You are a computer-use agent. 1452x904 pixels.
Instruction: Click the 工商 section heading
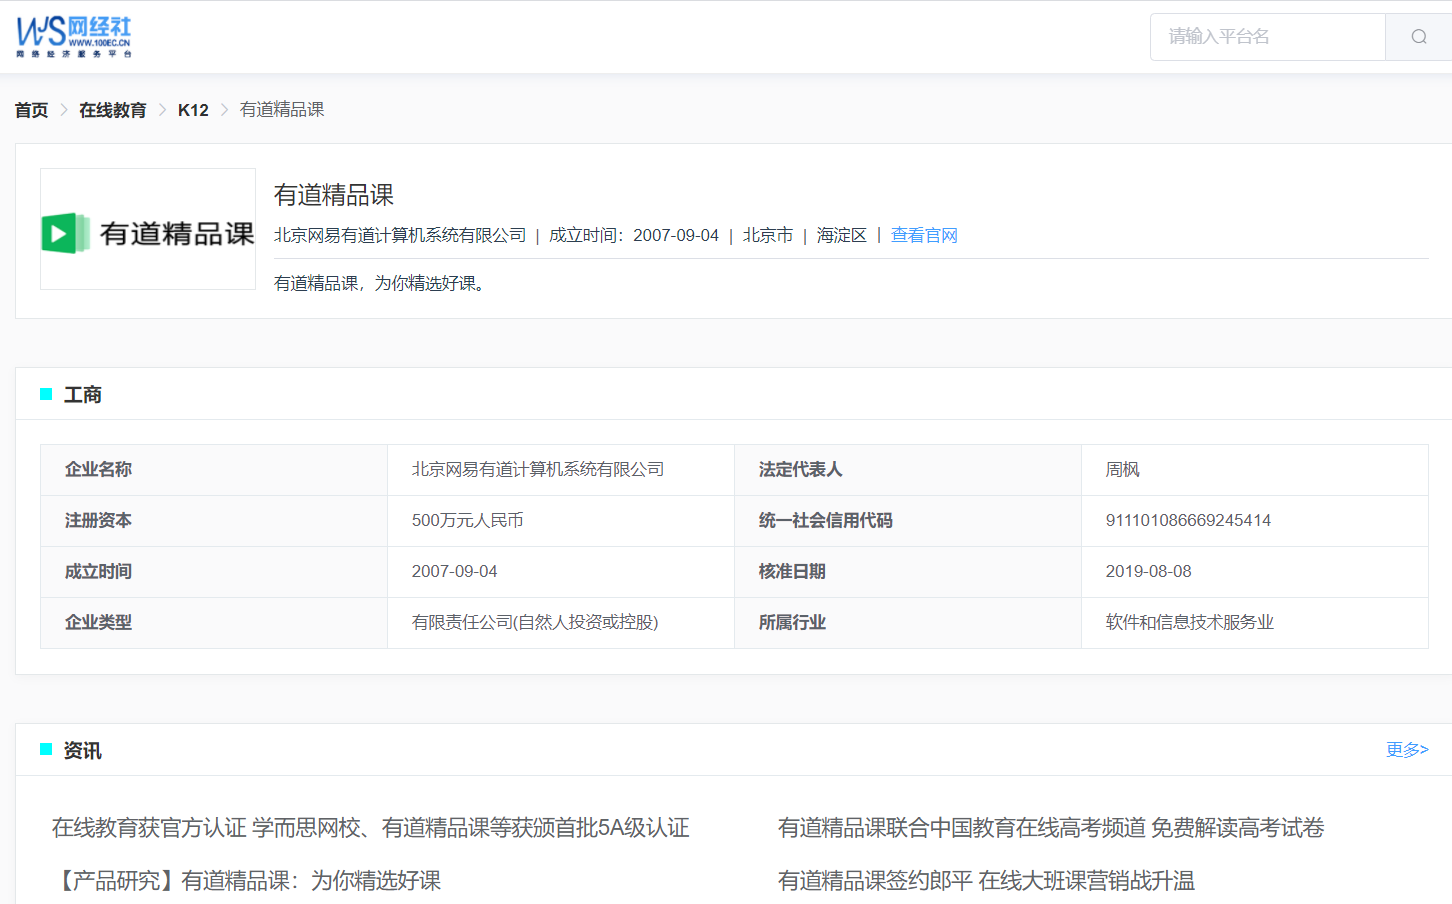pyautogui.click(x=82, y=395)
